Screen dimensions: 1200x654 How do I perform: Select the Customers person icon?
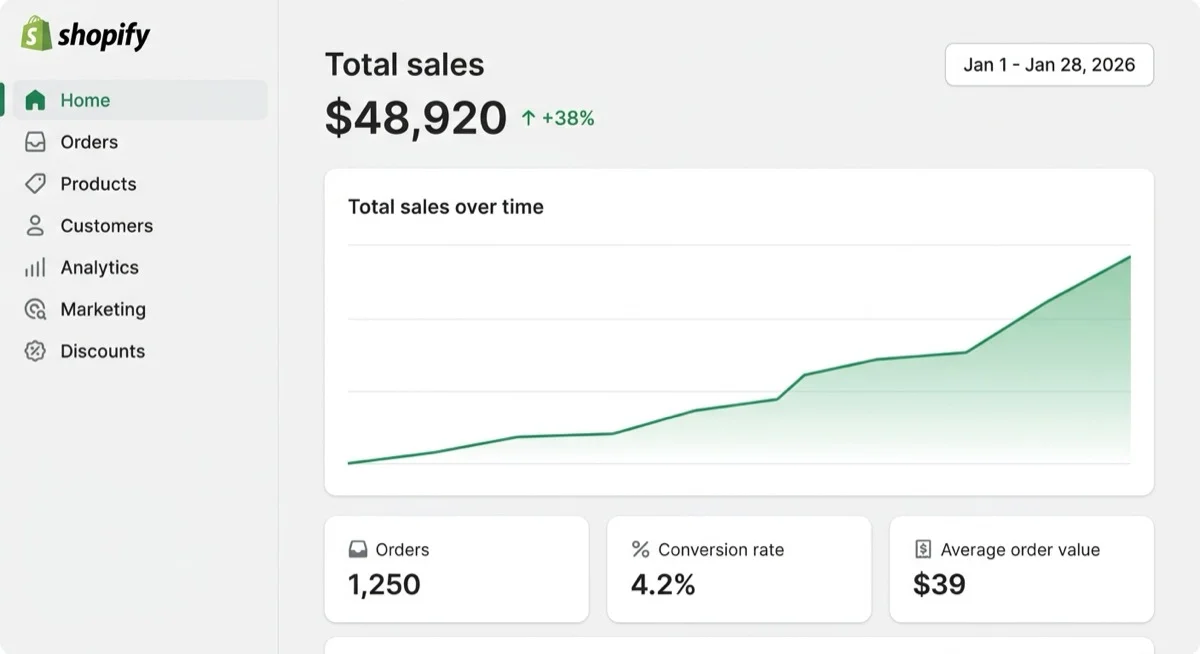click(x=35, y=226)
